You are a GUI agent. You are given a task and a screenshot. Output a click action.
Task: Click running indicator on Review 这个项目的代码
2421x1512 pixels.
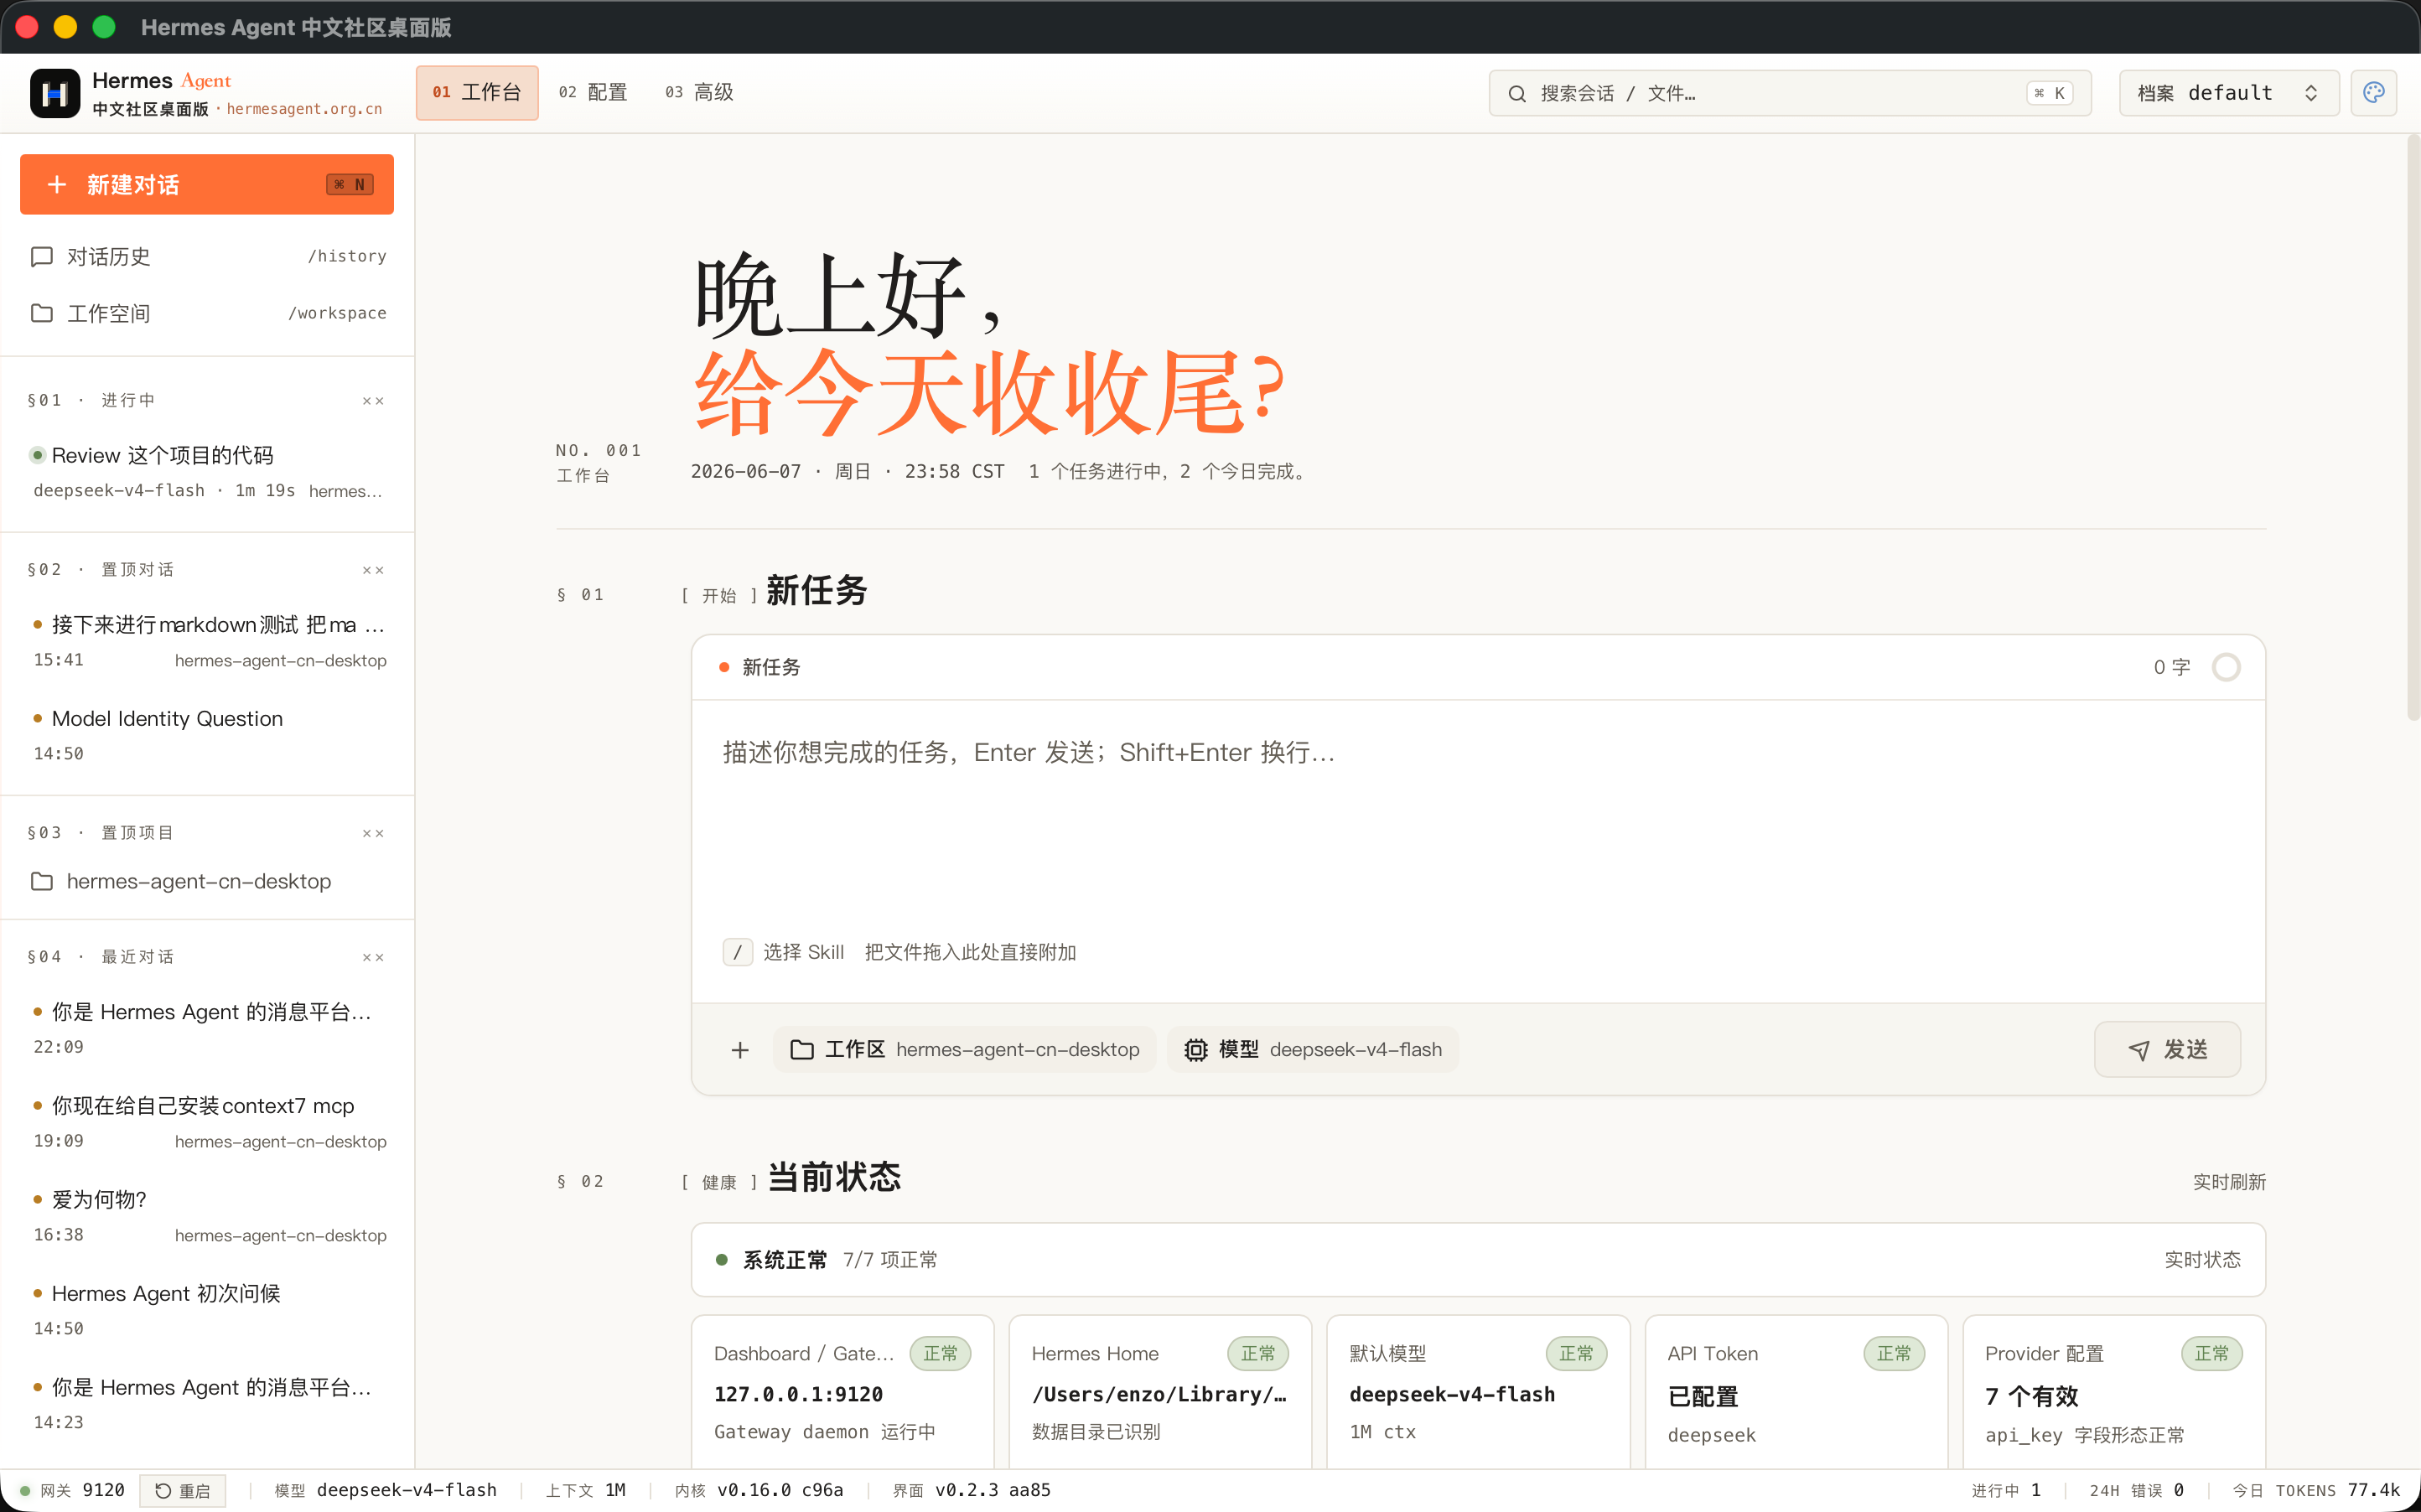37,455
